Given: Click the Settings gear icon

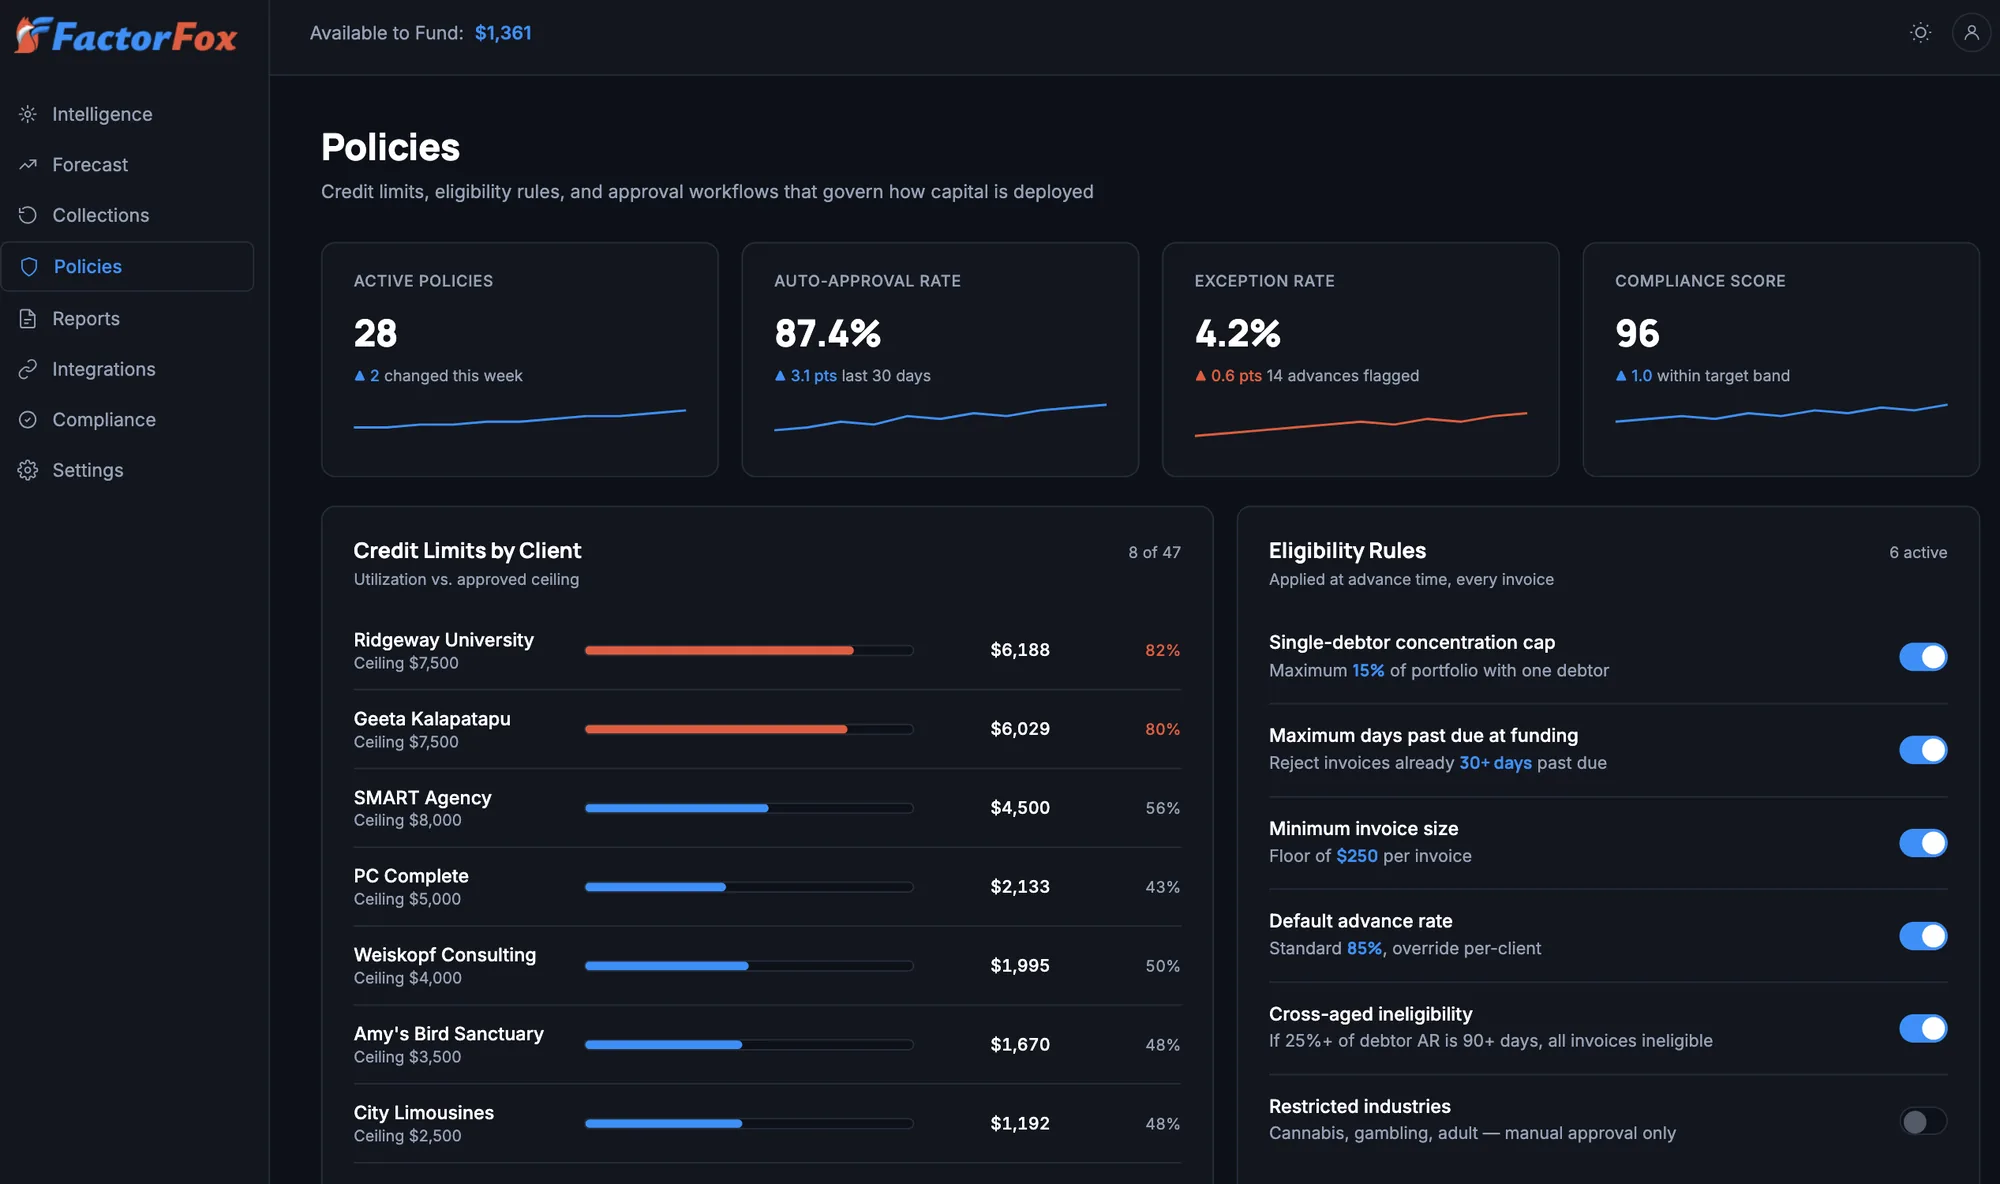Looking at the screenshot, I should [x=28, y=470].
